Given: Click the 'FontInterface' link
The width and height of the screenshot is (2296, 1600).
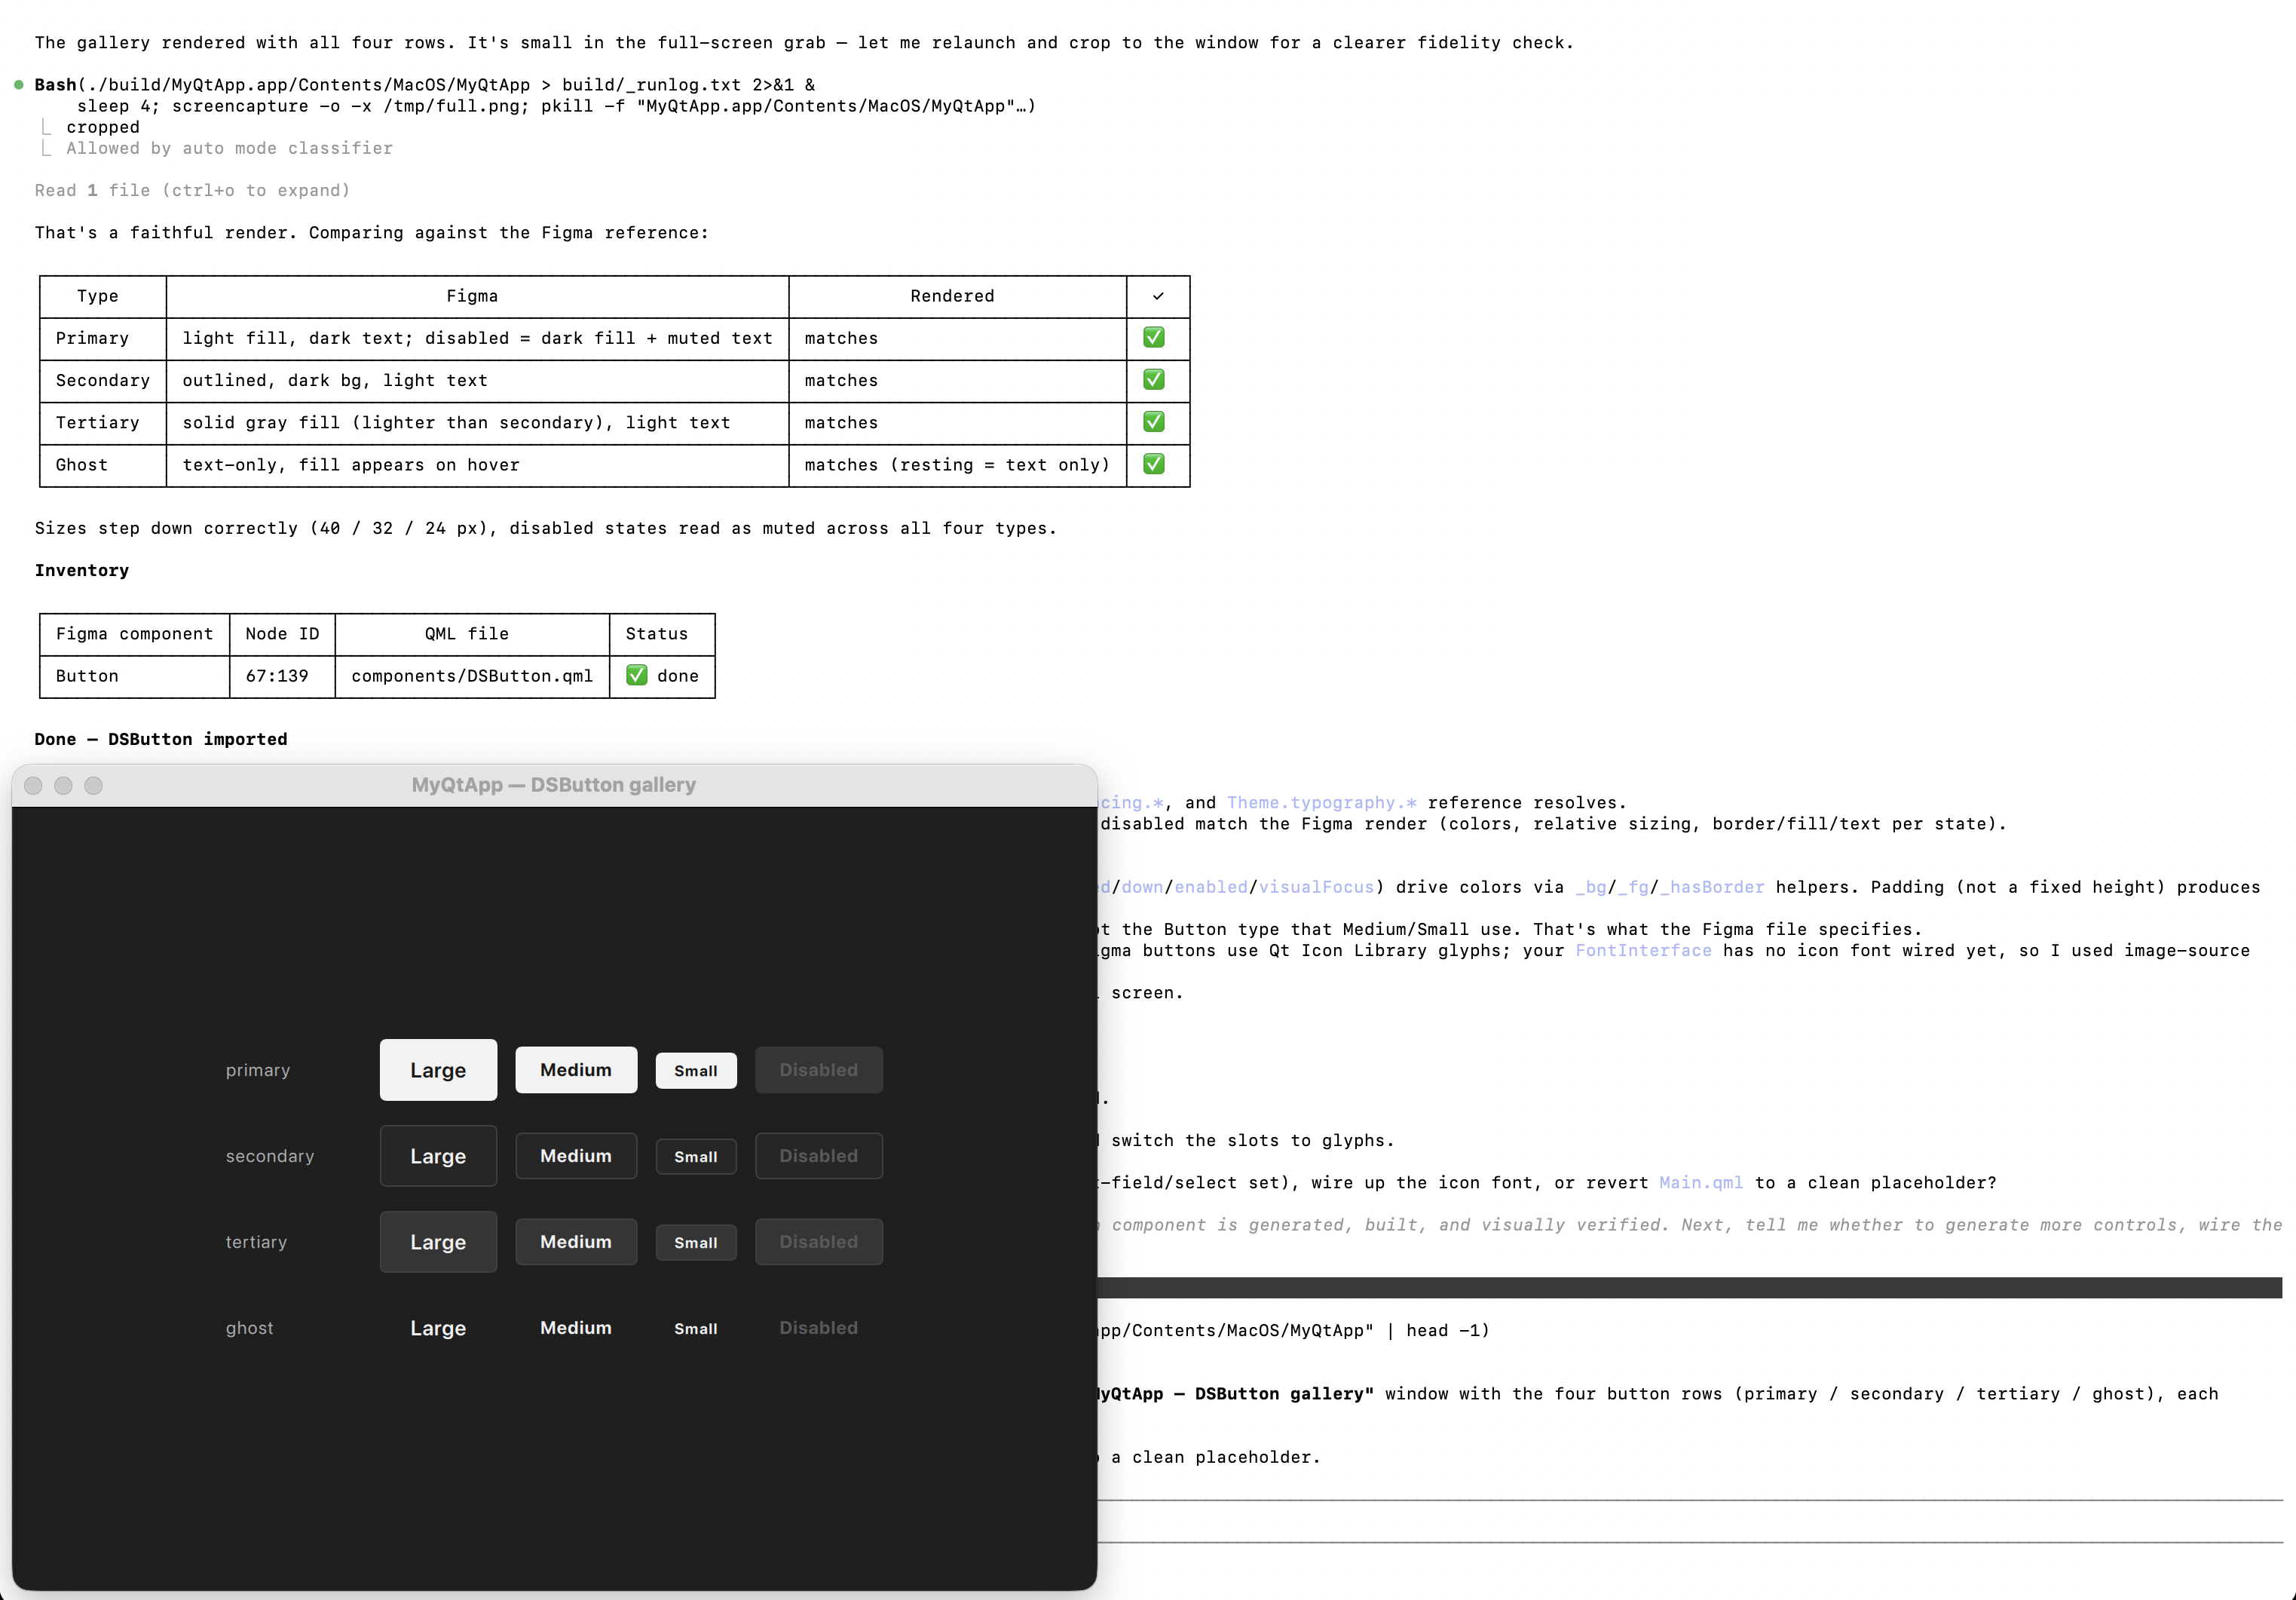Looking at the screenshot, I should tap(1643, 950).
